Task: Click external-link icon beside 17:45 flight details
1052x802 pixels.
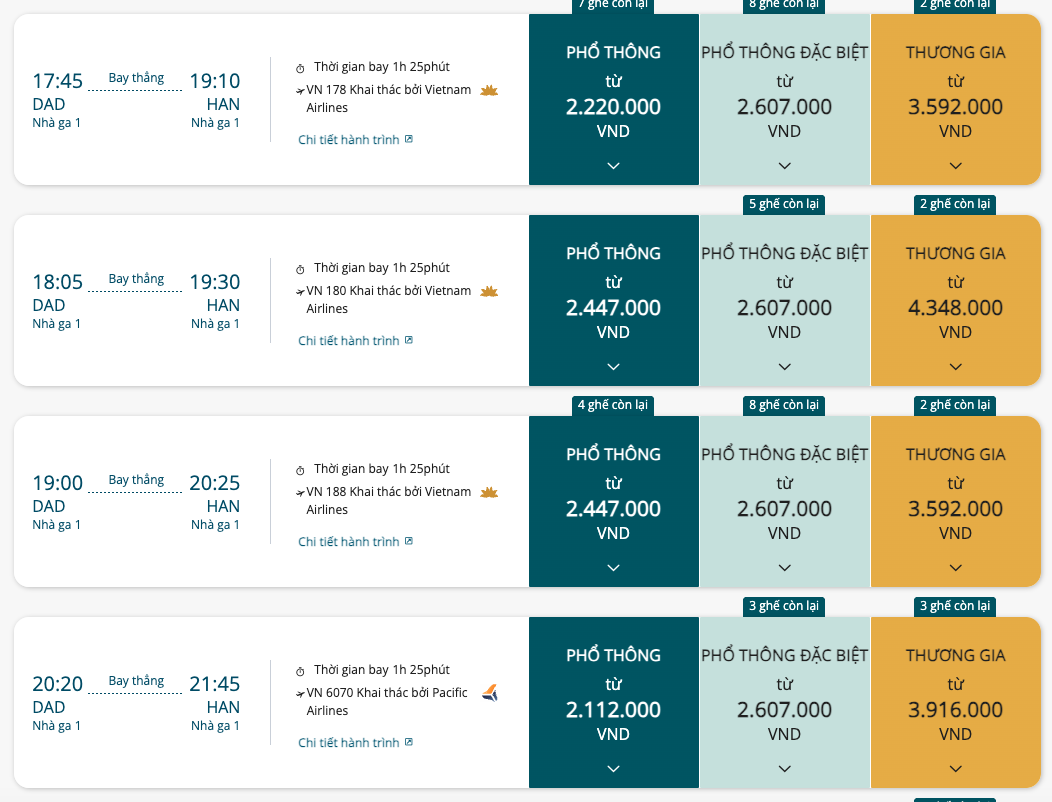Action: tap(409, 139)
